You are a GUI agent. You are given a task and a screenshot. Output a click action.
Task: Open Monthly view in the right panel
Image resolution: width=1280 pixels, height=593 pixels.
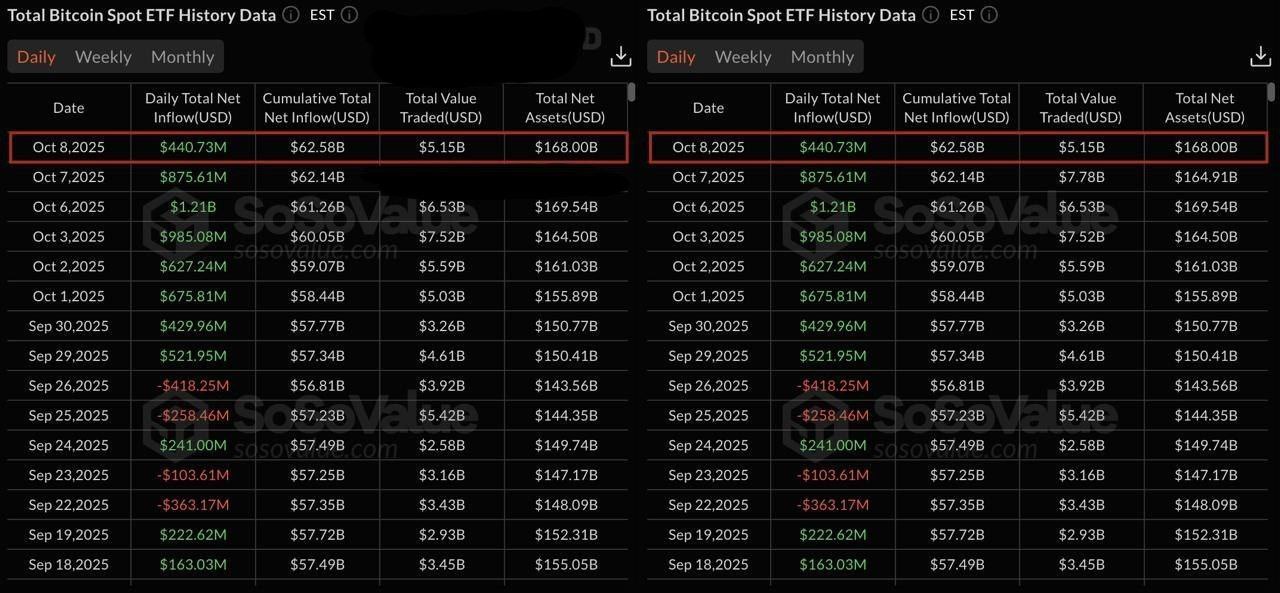point(822,57)
